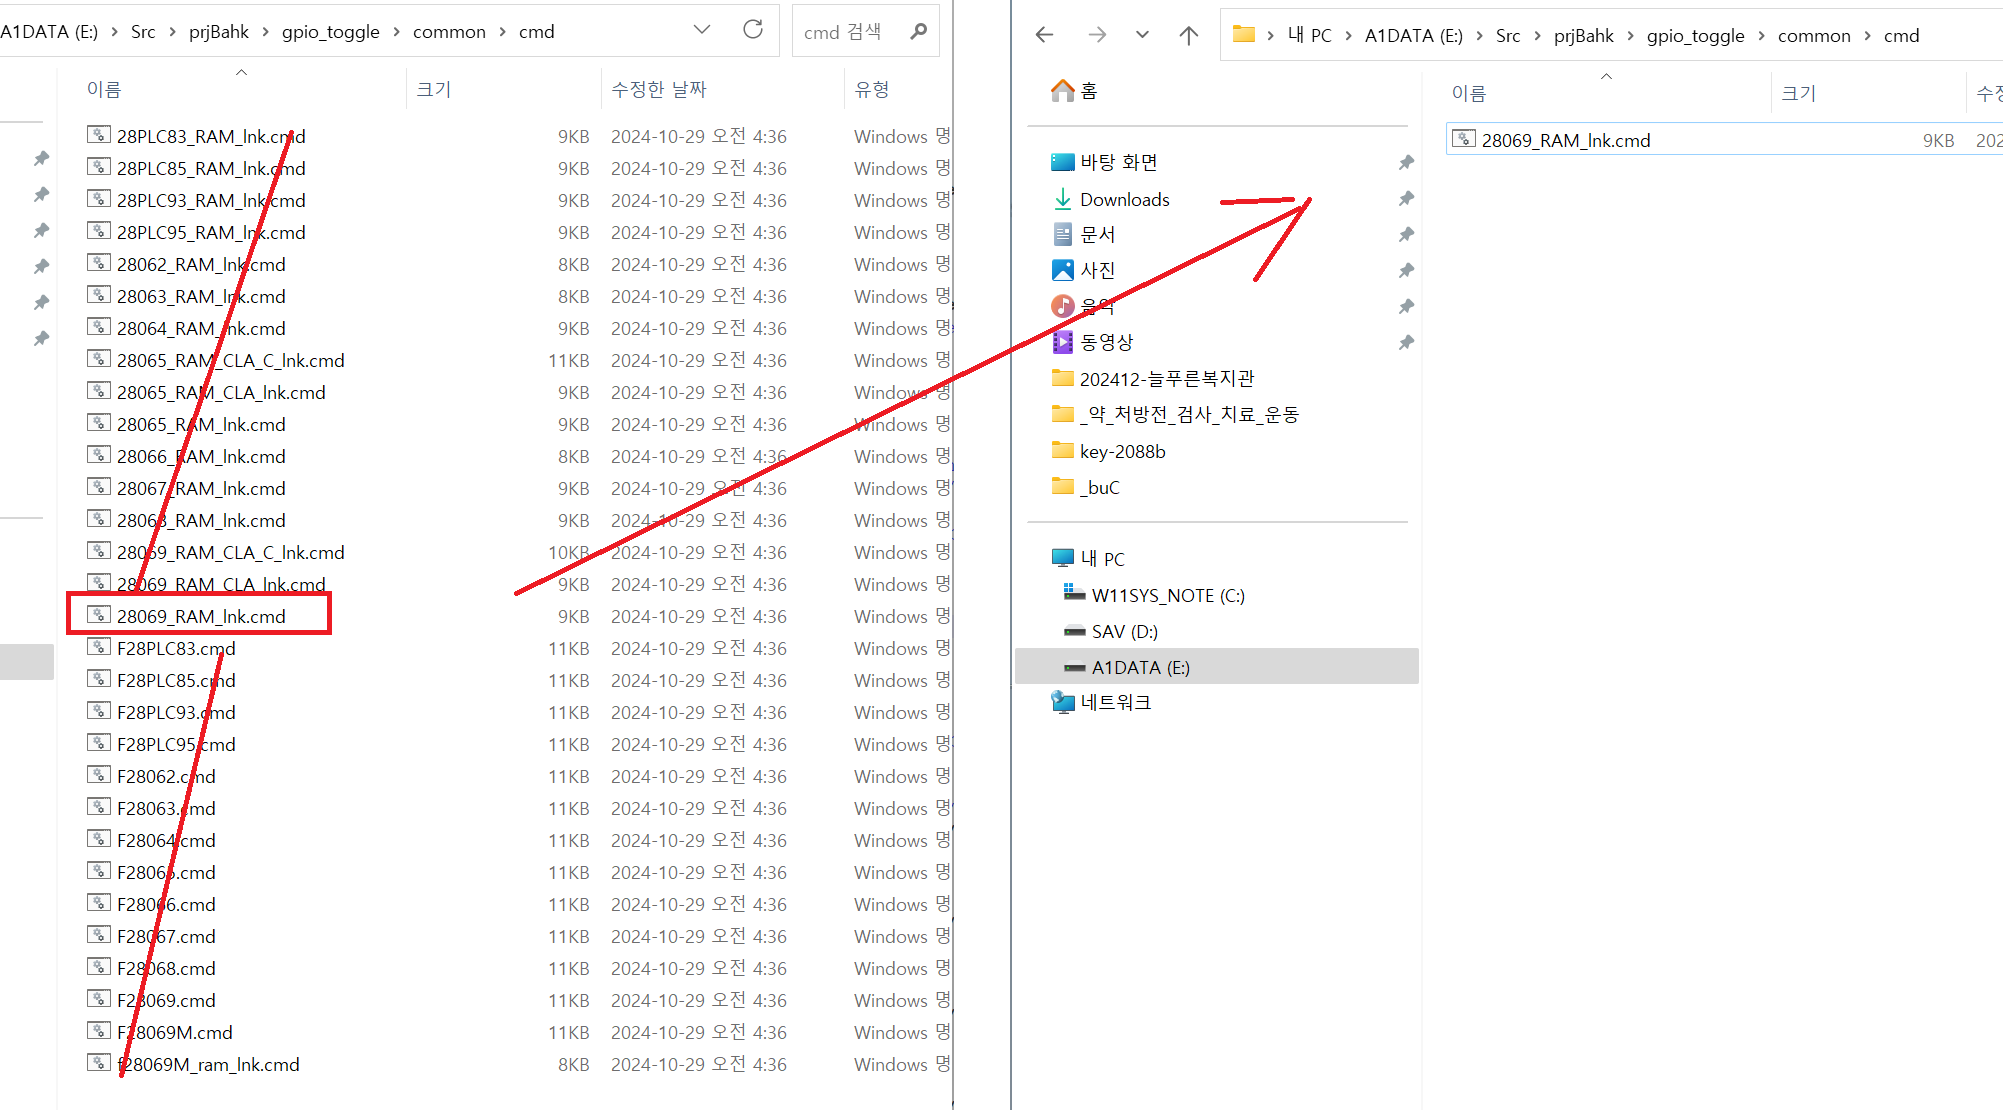Unpin the Desktop quick access pin
Viewport: 2003px width, 1110px height.
tap(1406, 162)
